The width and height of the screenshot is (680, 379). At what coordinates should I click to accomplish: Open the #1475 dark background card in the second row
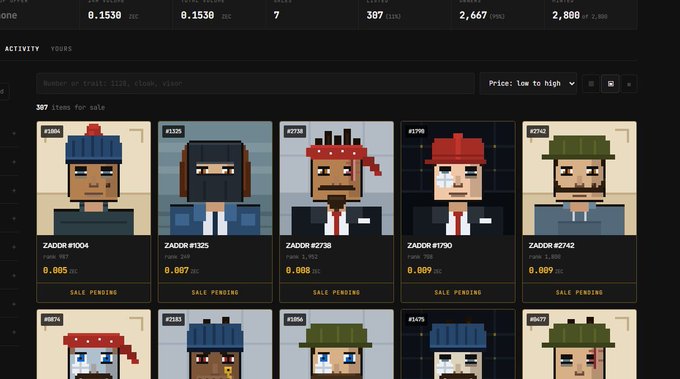[458, 344]
